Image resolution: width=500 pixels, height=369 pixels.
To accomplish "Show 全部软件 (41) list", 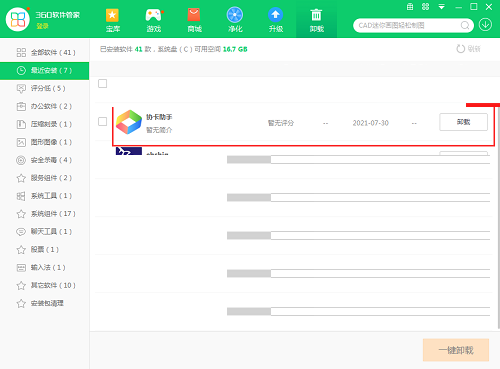I will (x=45, y=53).
